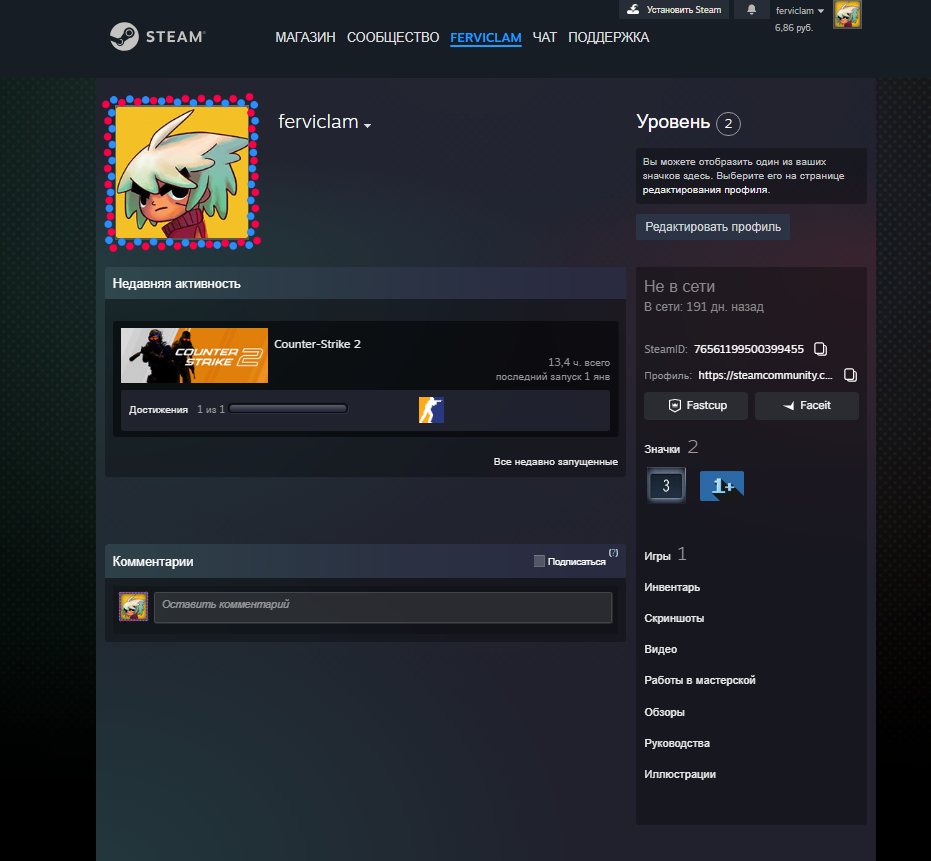Screen dimensions: 931x861
Task: Open the Faceit profile button
Action: [806, 406]
